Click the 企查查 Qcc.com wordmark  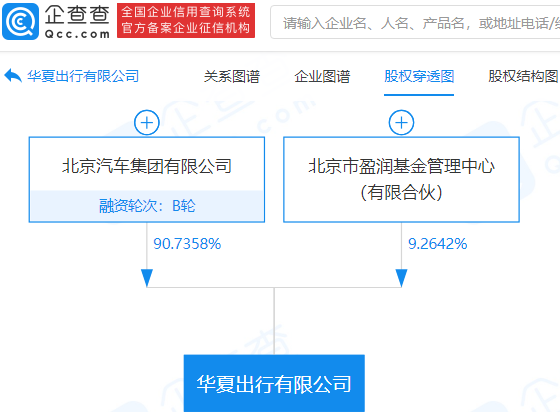pos(77,22)
